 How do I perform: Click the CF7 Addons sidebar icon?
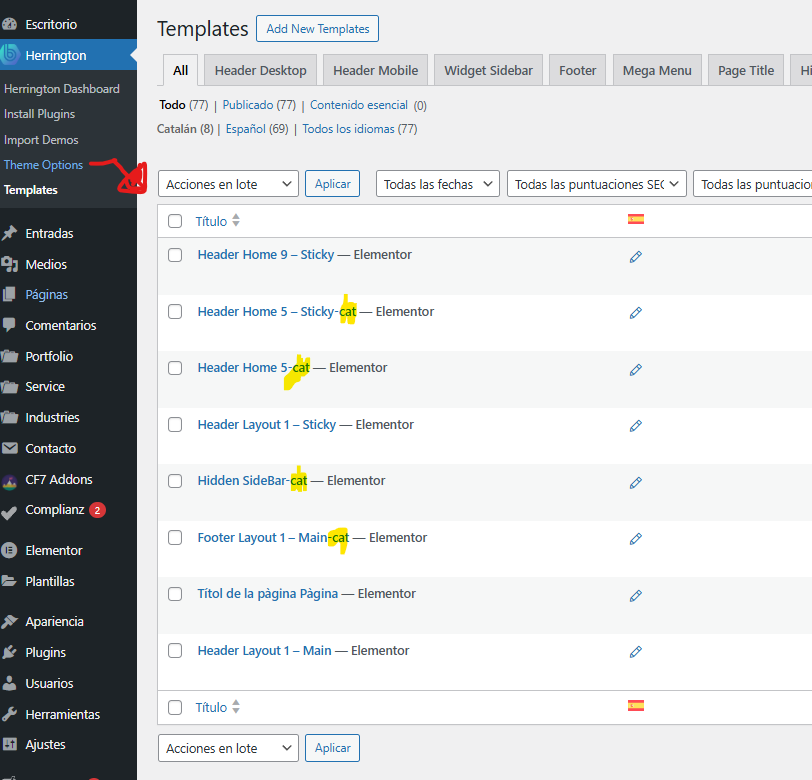(10, 480)
